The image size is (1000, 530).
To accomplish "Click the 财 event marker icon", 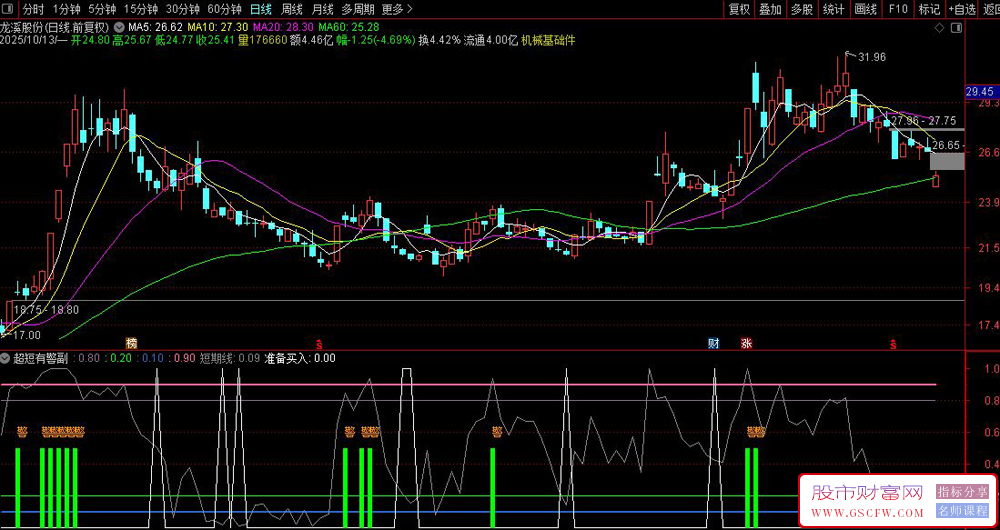I will tap(714, 343).
